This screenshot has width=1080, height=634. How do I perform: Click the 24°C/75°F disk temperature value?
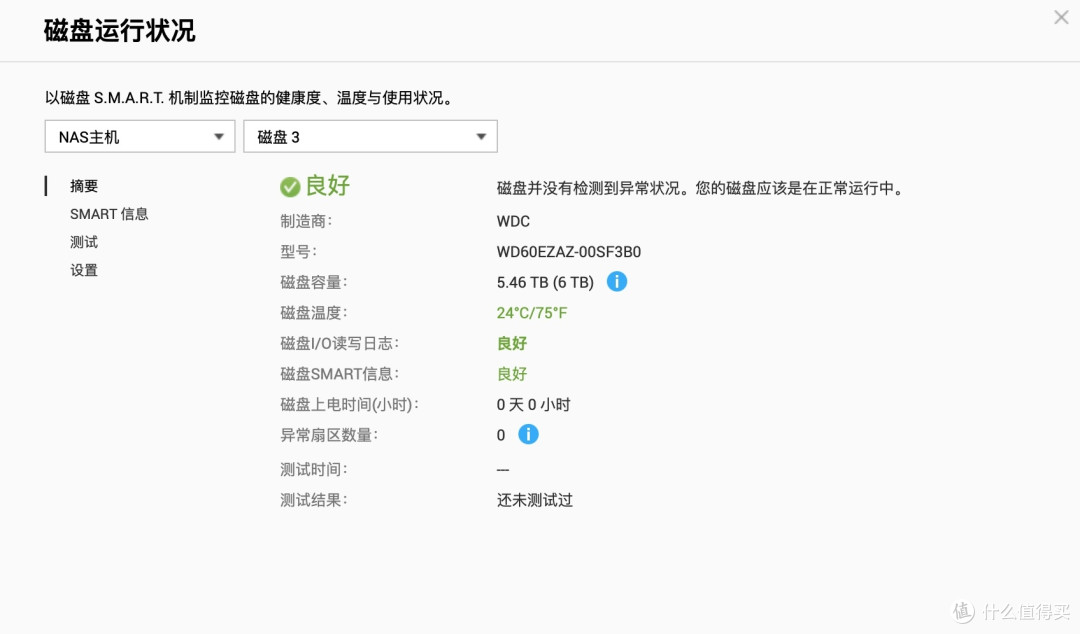pos(533,312)
